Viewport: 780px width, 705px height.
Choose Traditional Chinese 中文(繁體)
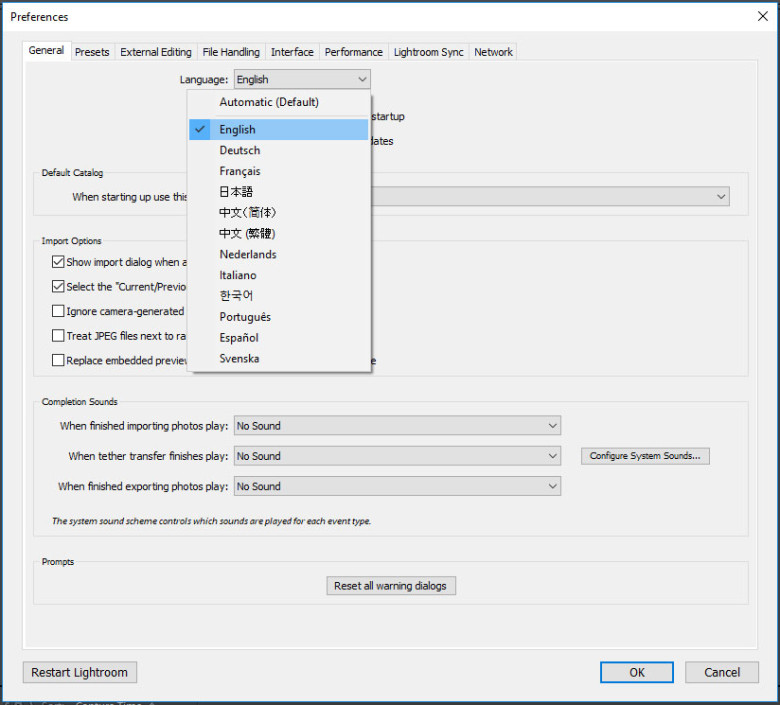[x=279, y=234]
